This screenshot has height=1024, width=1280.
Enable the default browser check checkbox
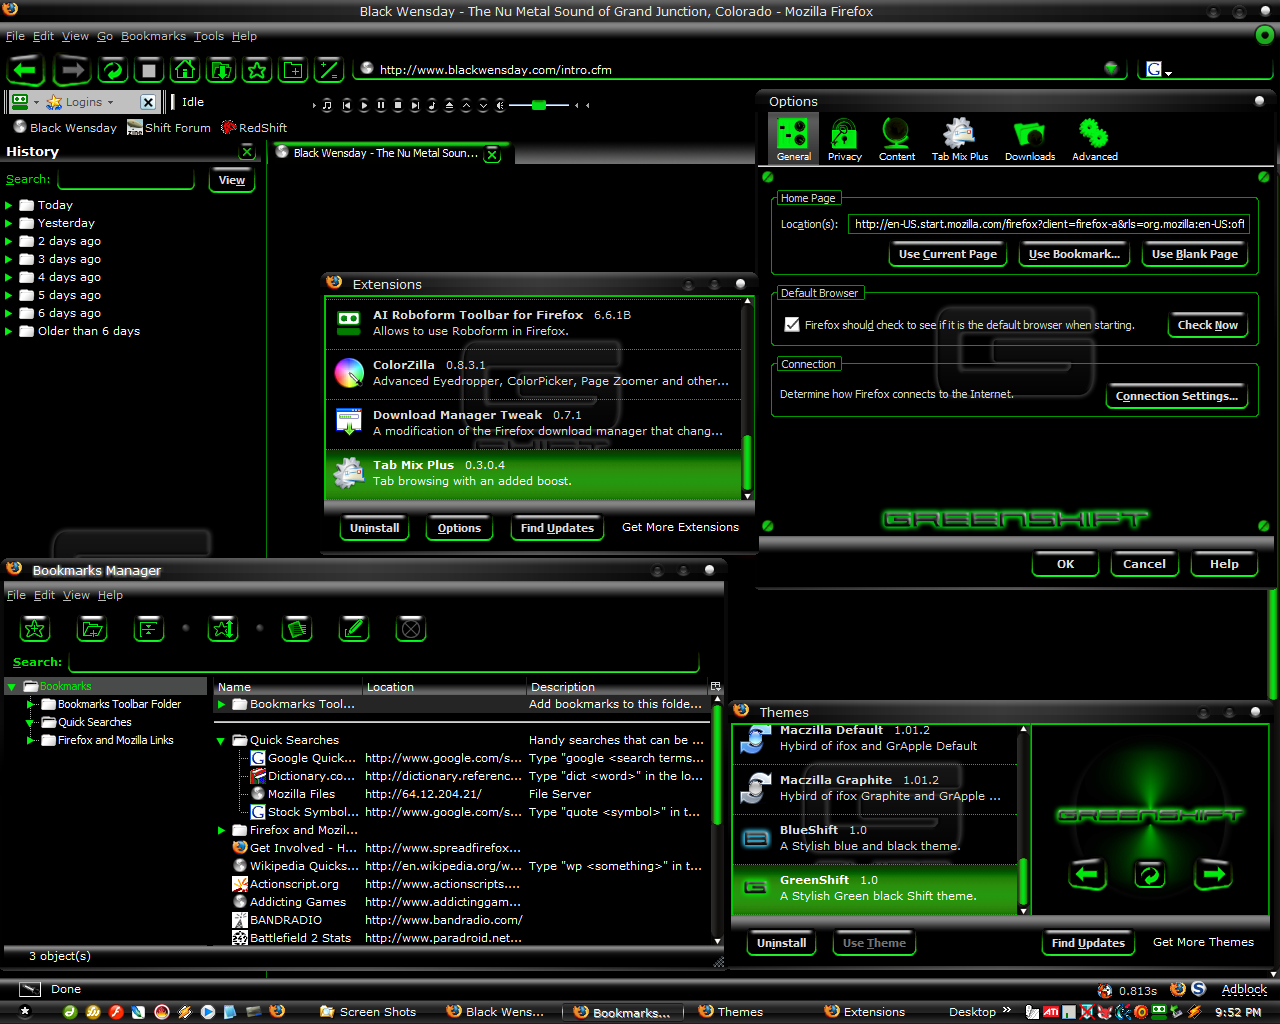(x=792, y=324)
